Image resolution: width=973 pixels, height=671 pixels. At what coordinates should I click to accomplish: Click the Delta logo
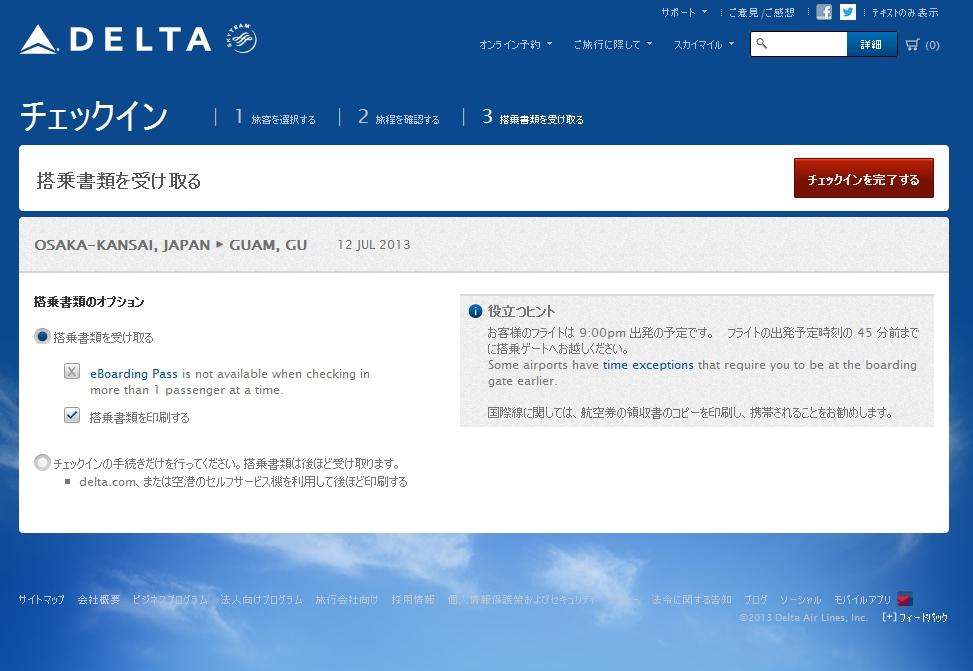[115, 39]
